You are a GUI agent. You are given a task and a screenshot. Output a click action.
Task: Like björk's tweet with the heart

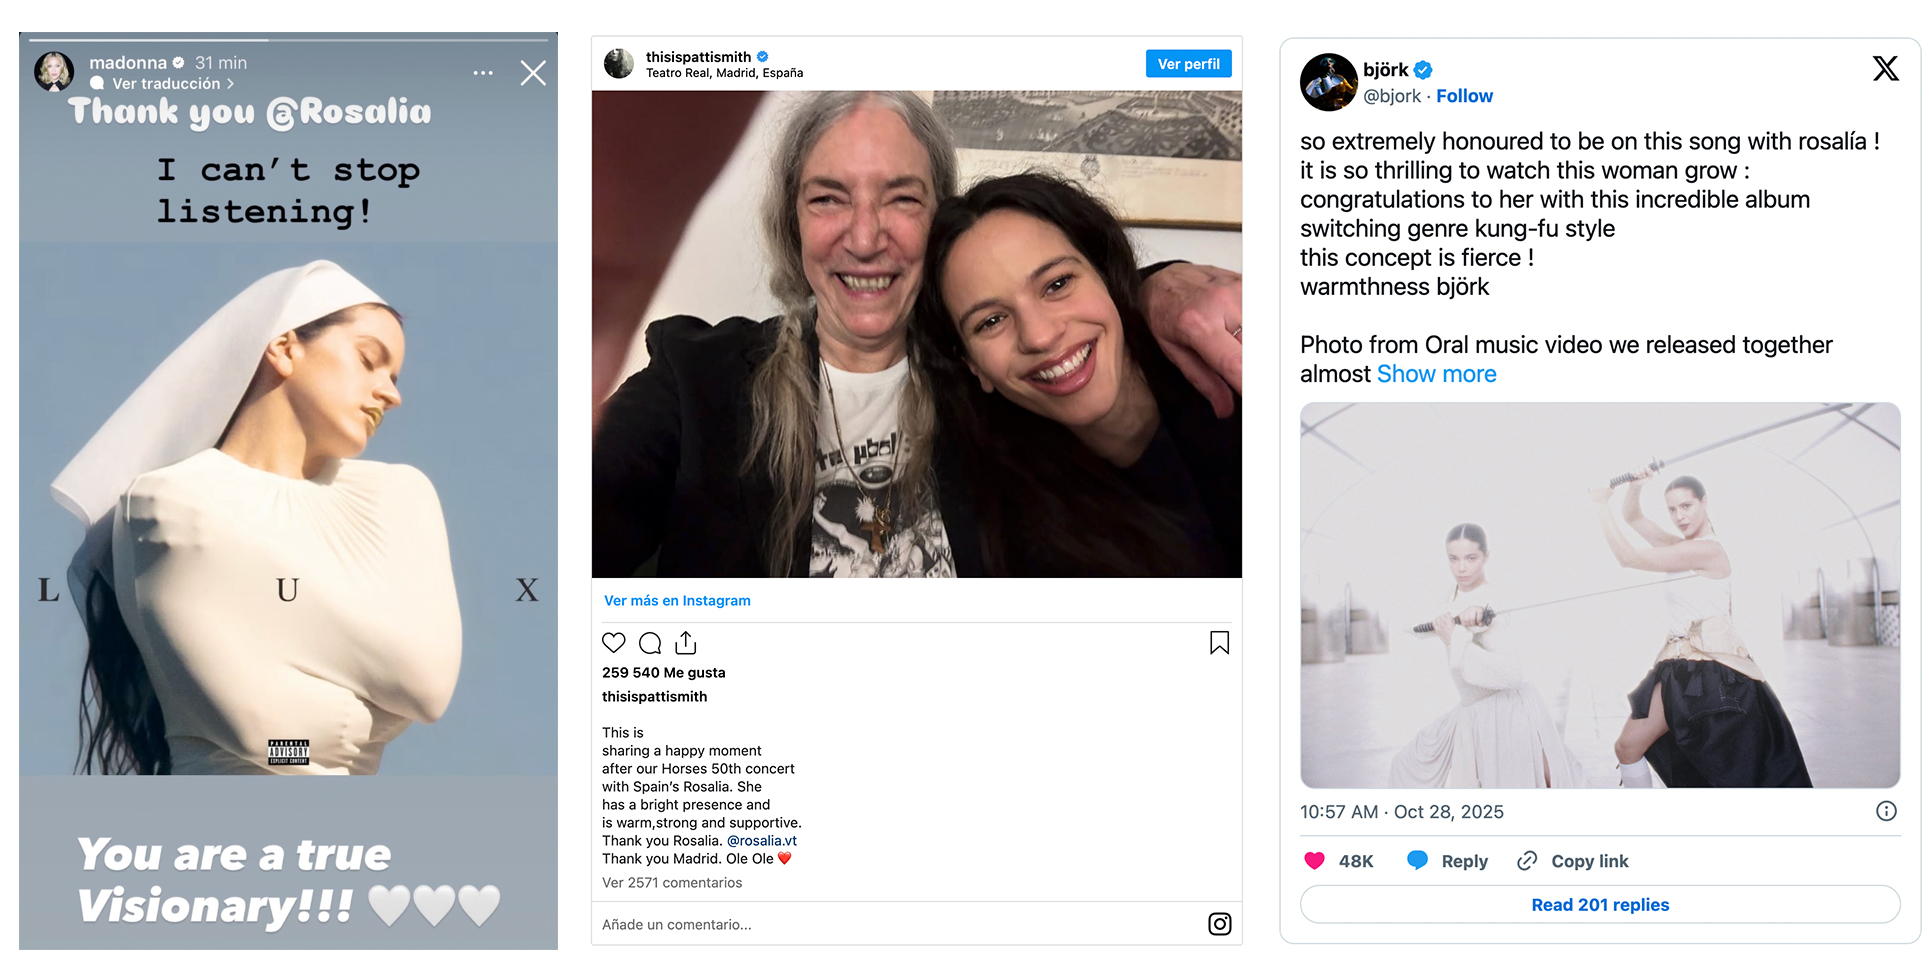1315,861
